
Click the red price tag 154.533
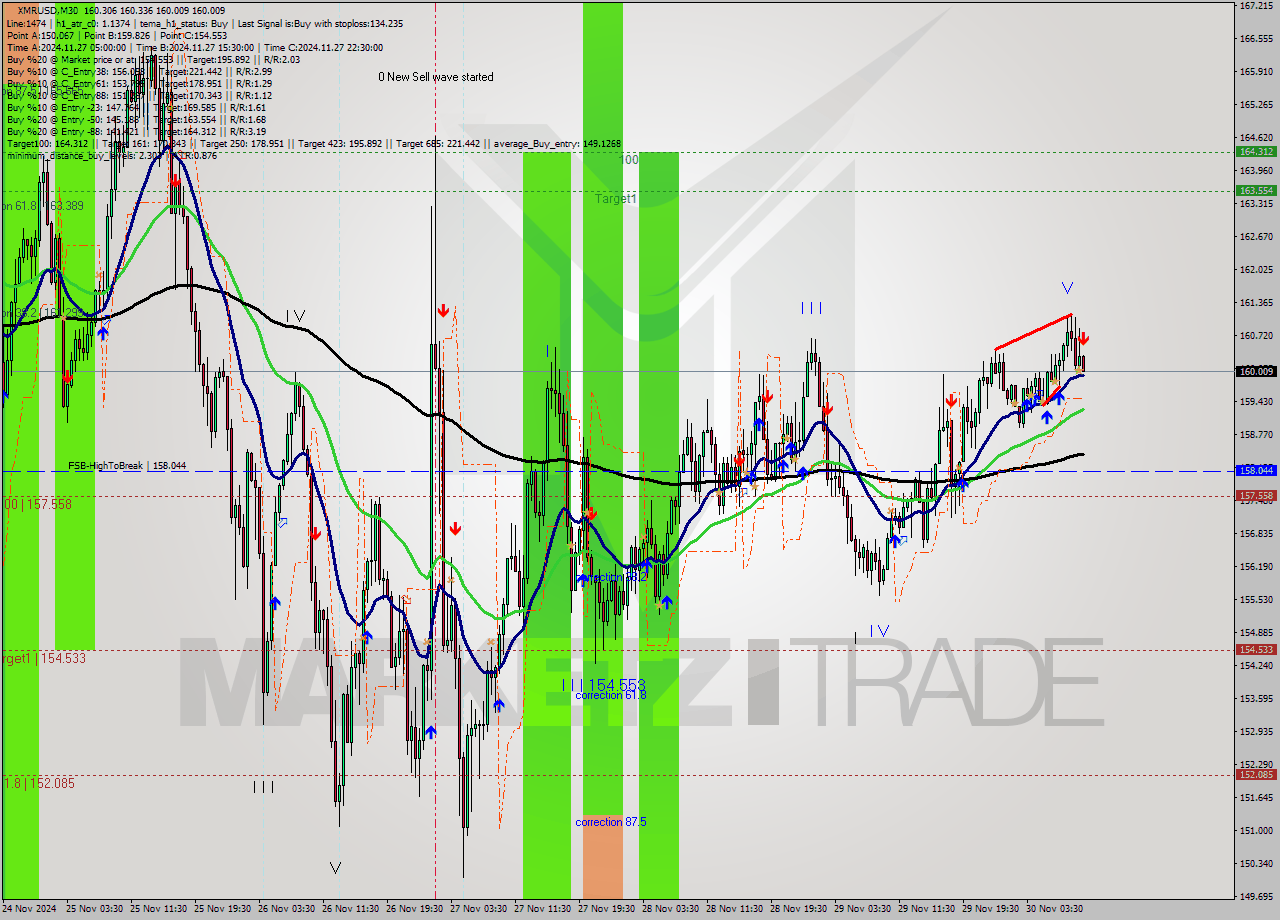click(x=1256, y=649)
